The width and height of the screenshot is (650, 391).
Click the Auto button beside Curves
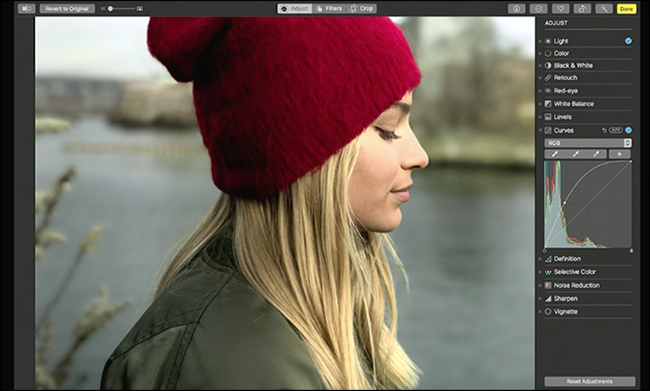[x=616, y=130]
